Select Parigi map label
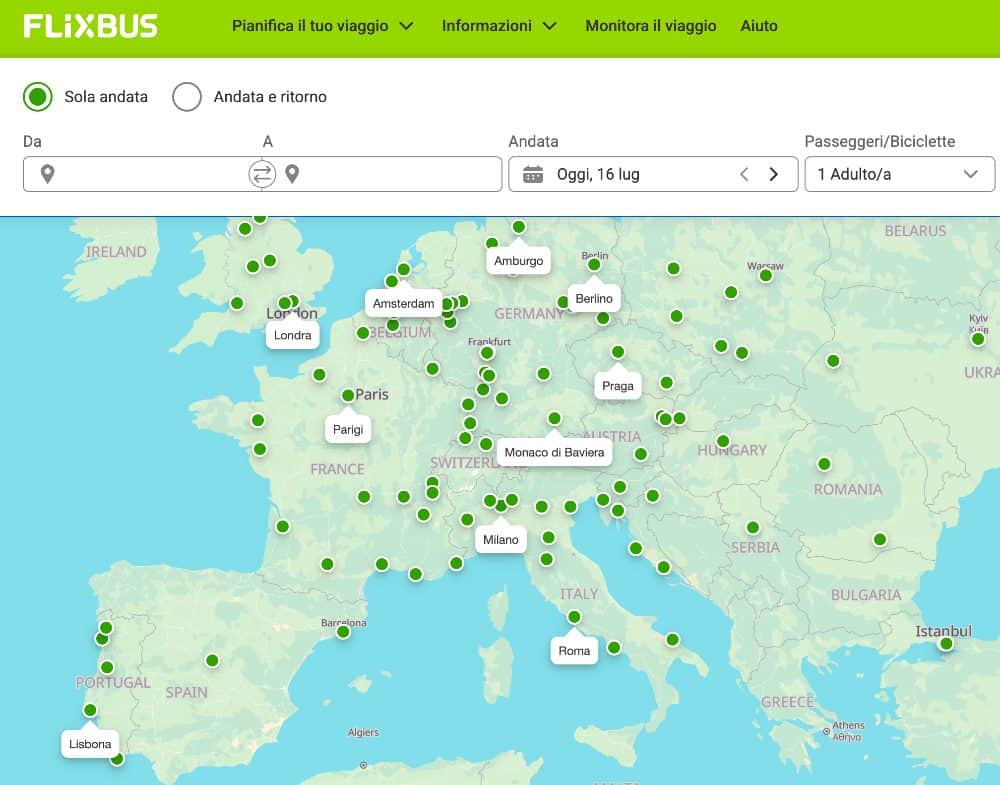The height and width of the screenshot is (785, 1000). coord(348,429)
